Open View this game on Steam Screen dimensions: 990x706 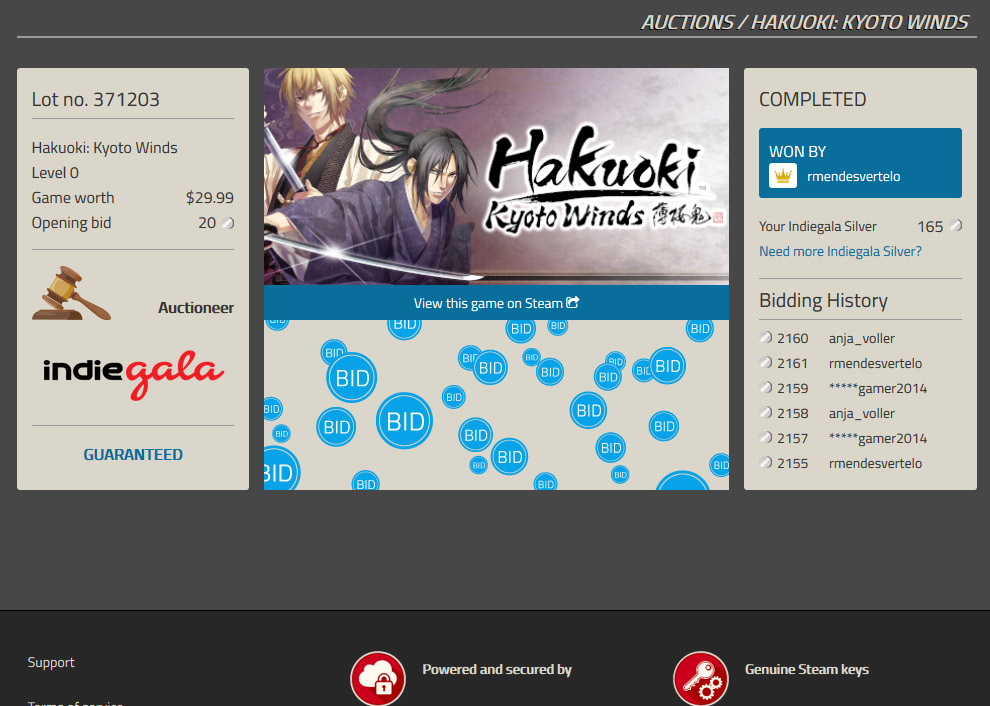click(x=496, y=302)
